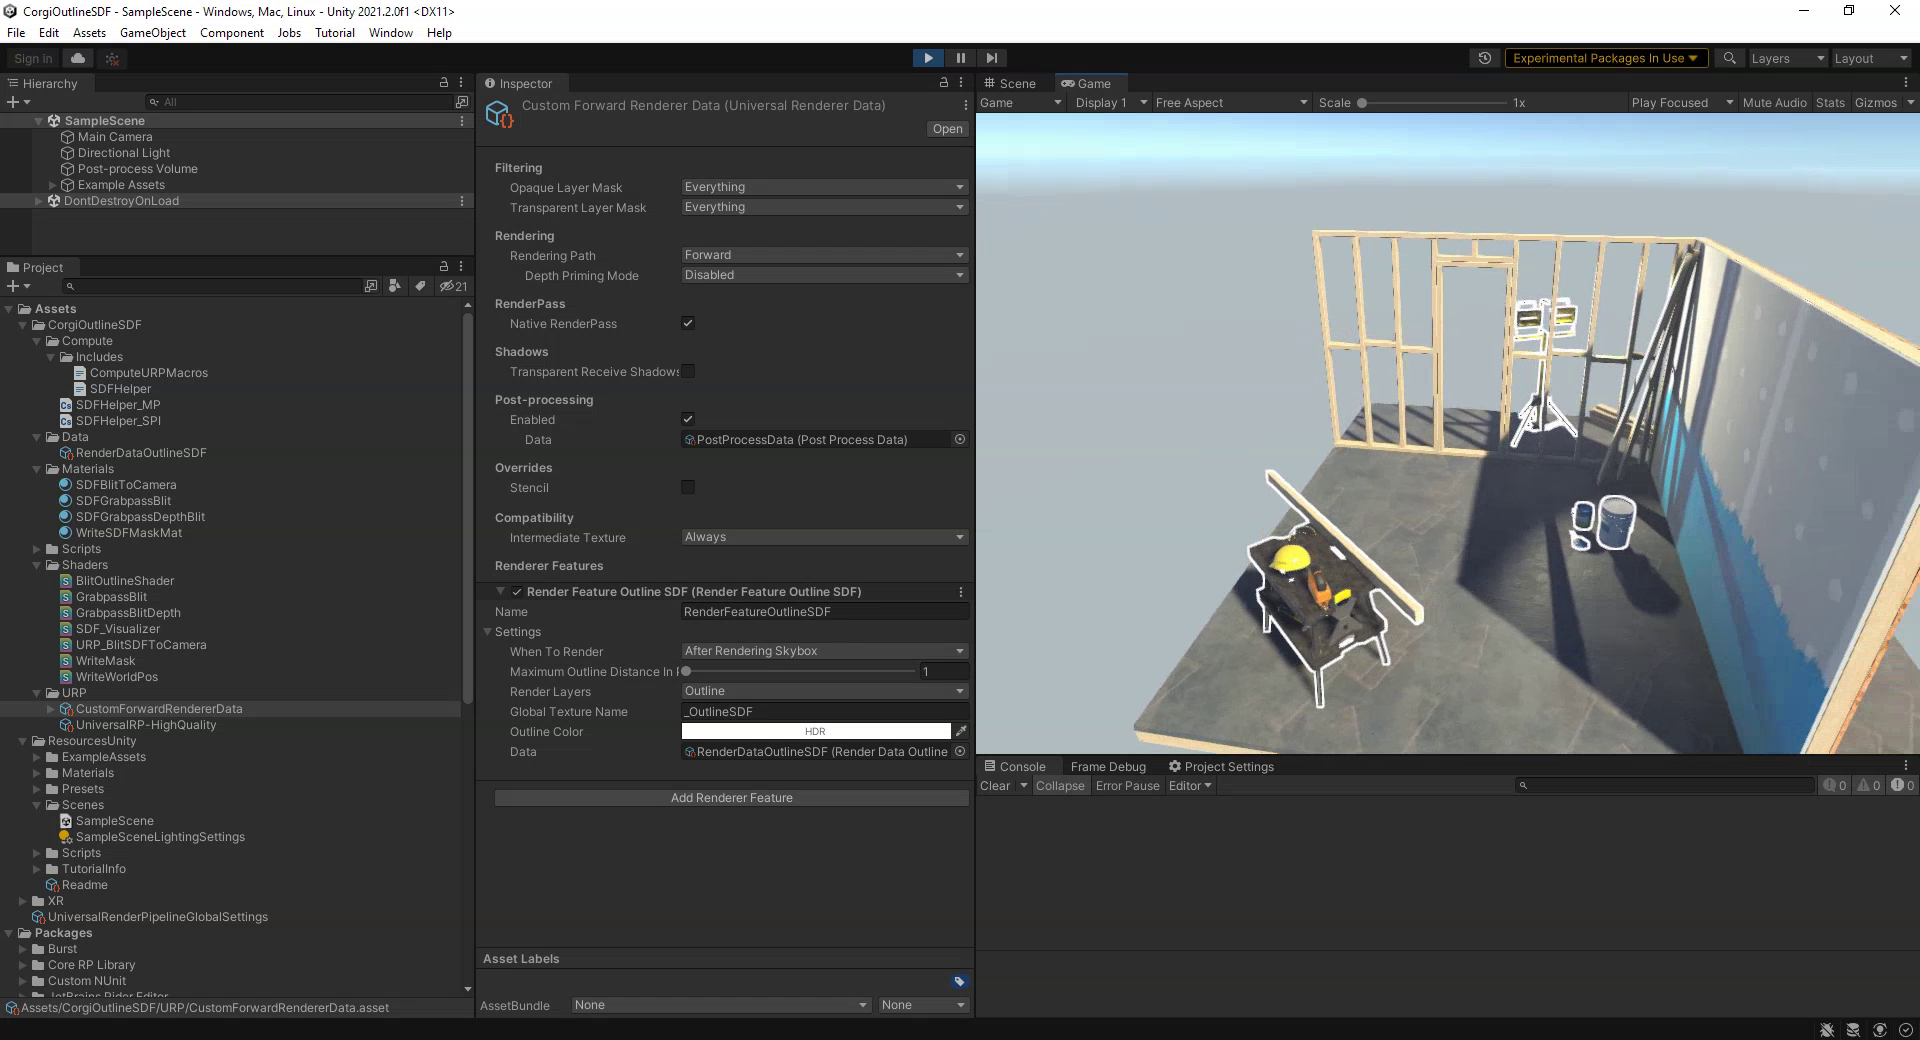Click the HDR color eyedropper icon
This screenshot has height=1040, width=1920.
961,731
